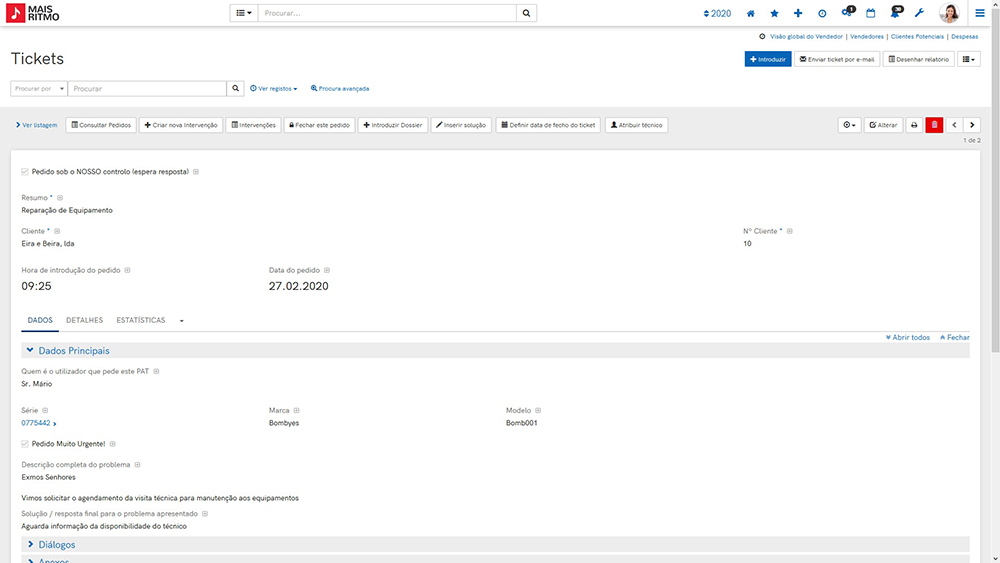Go to next record arrow
Image resolution: width=1000 pixels, height=563 pixels.
coord(972,125)
